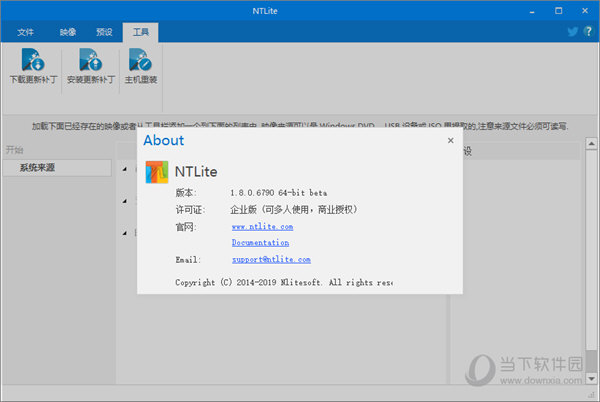Viewport: 600px width, 402px height.
Task: Click the support@ntlite.com email link
Action: [271, 260]
